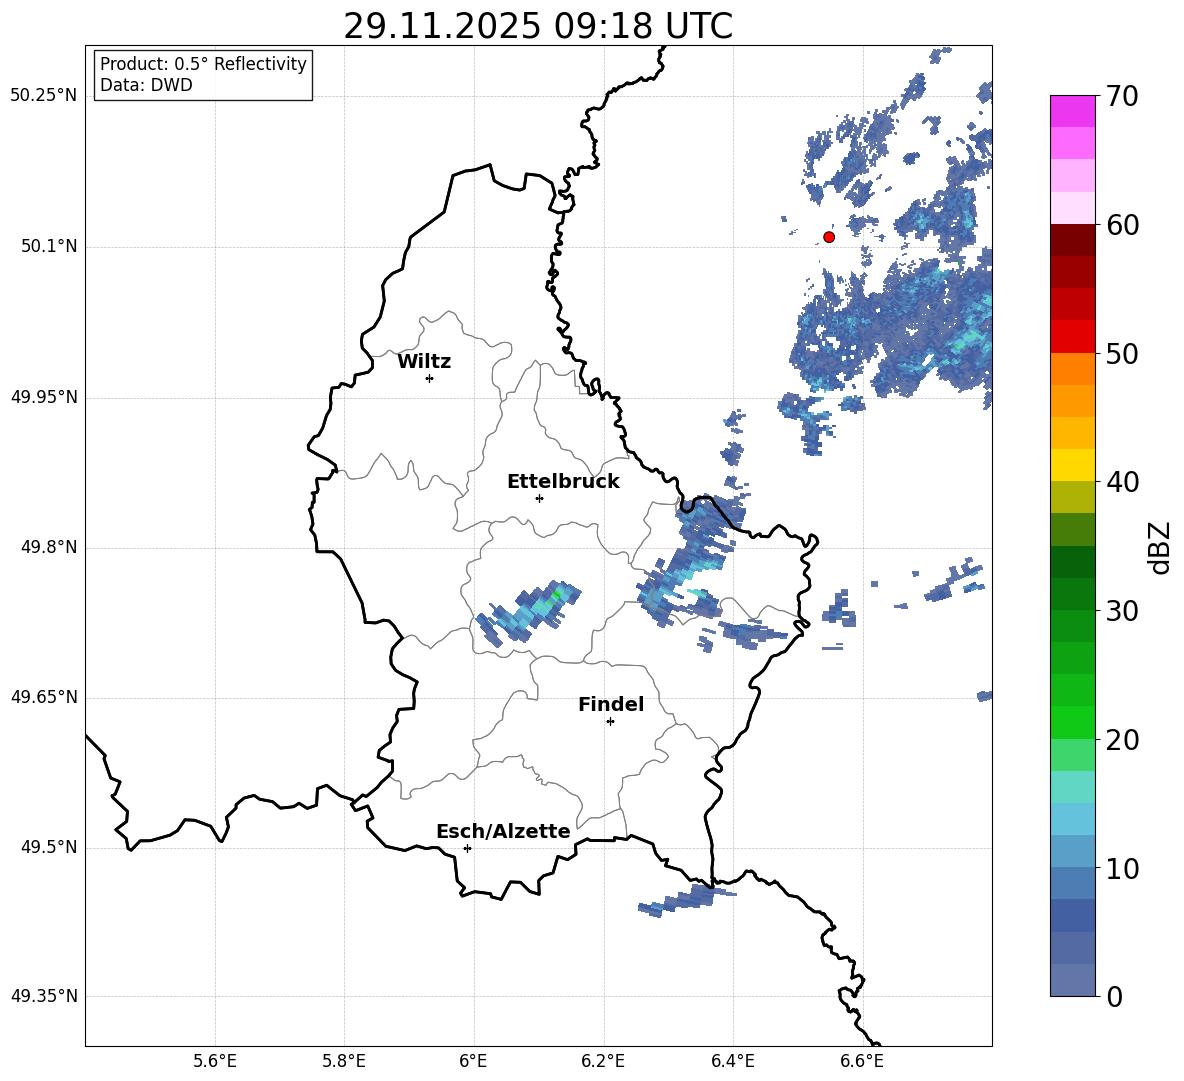Click the bright green colorbar segment above 20
The height and width of the screenshot is (1081, 1184).
pos(1072,722)
